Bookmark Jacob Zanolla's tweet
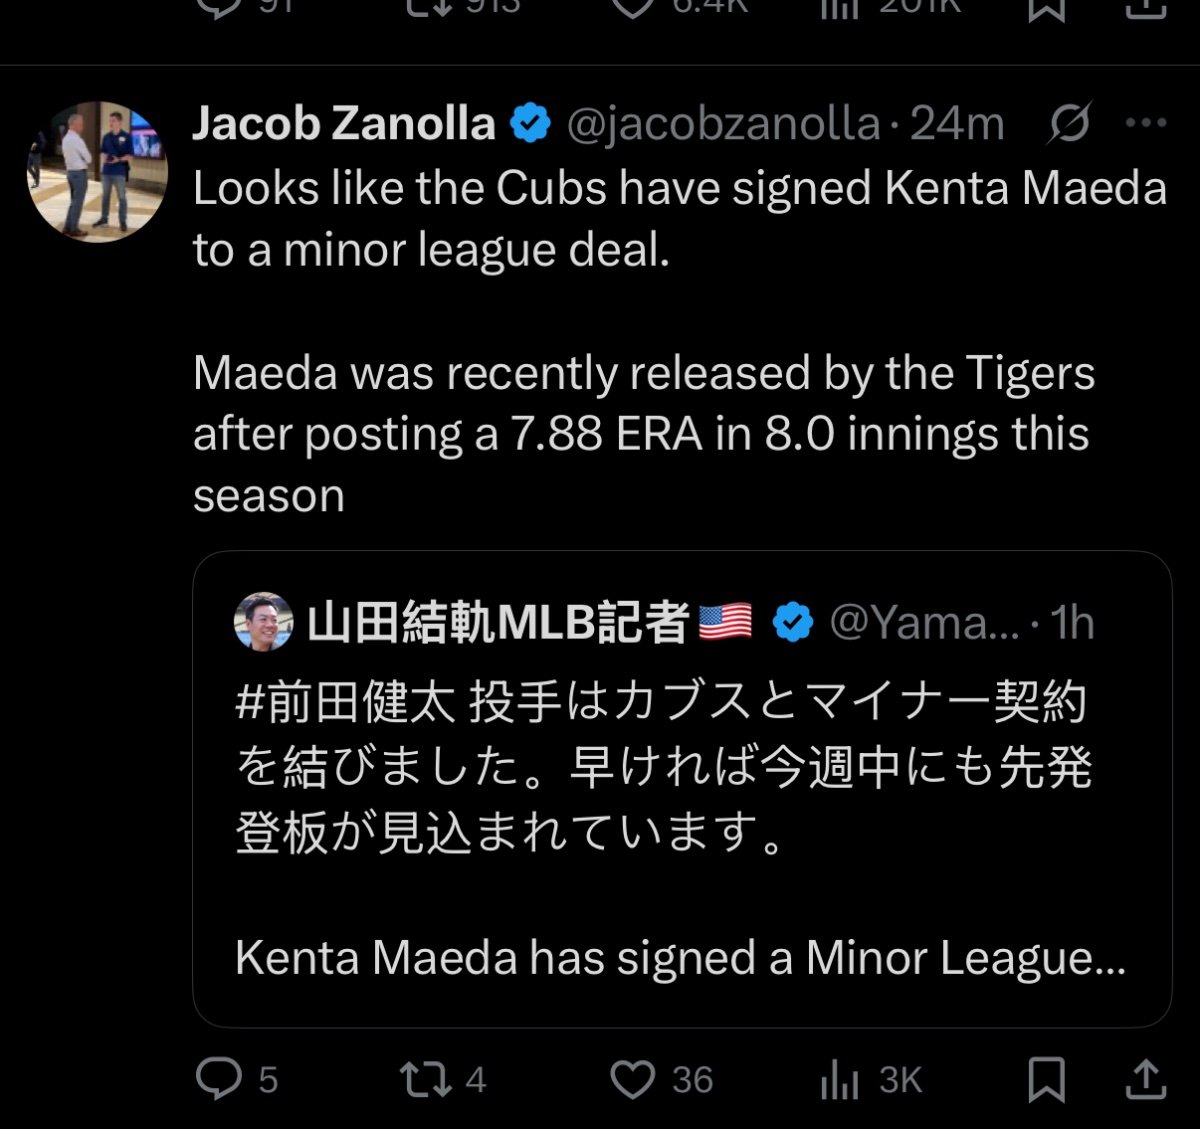Image resolution: width=1200 pixels, height=1129 pixels. (x=1046, y=1079)
